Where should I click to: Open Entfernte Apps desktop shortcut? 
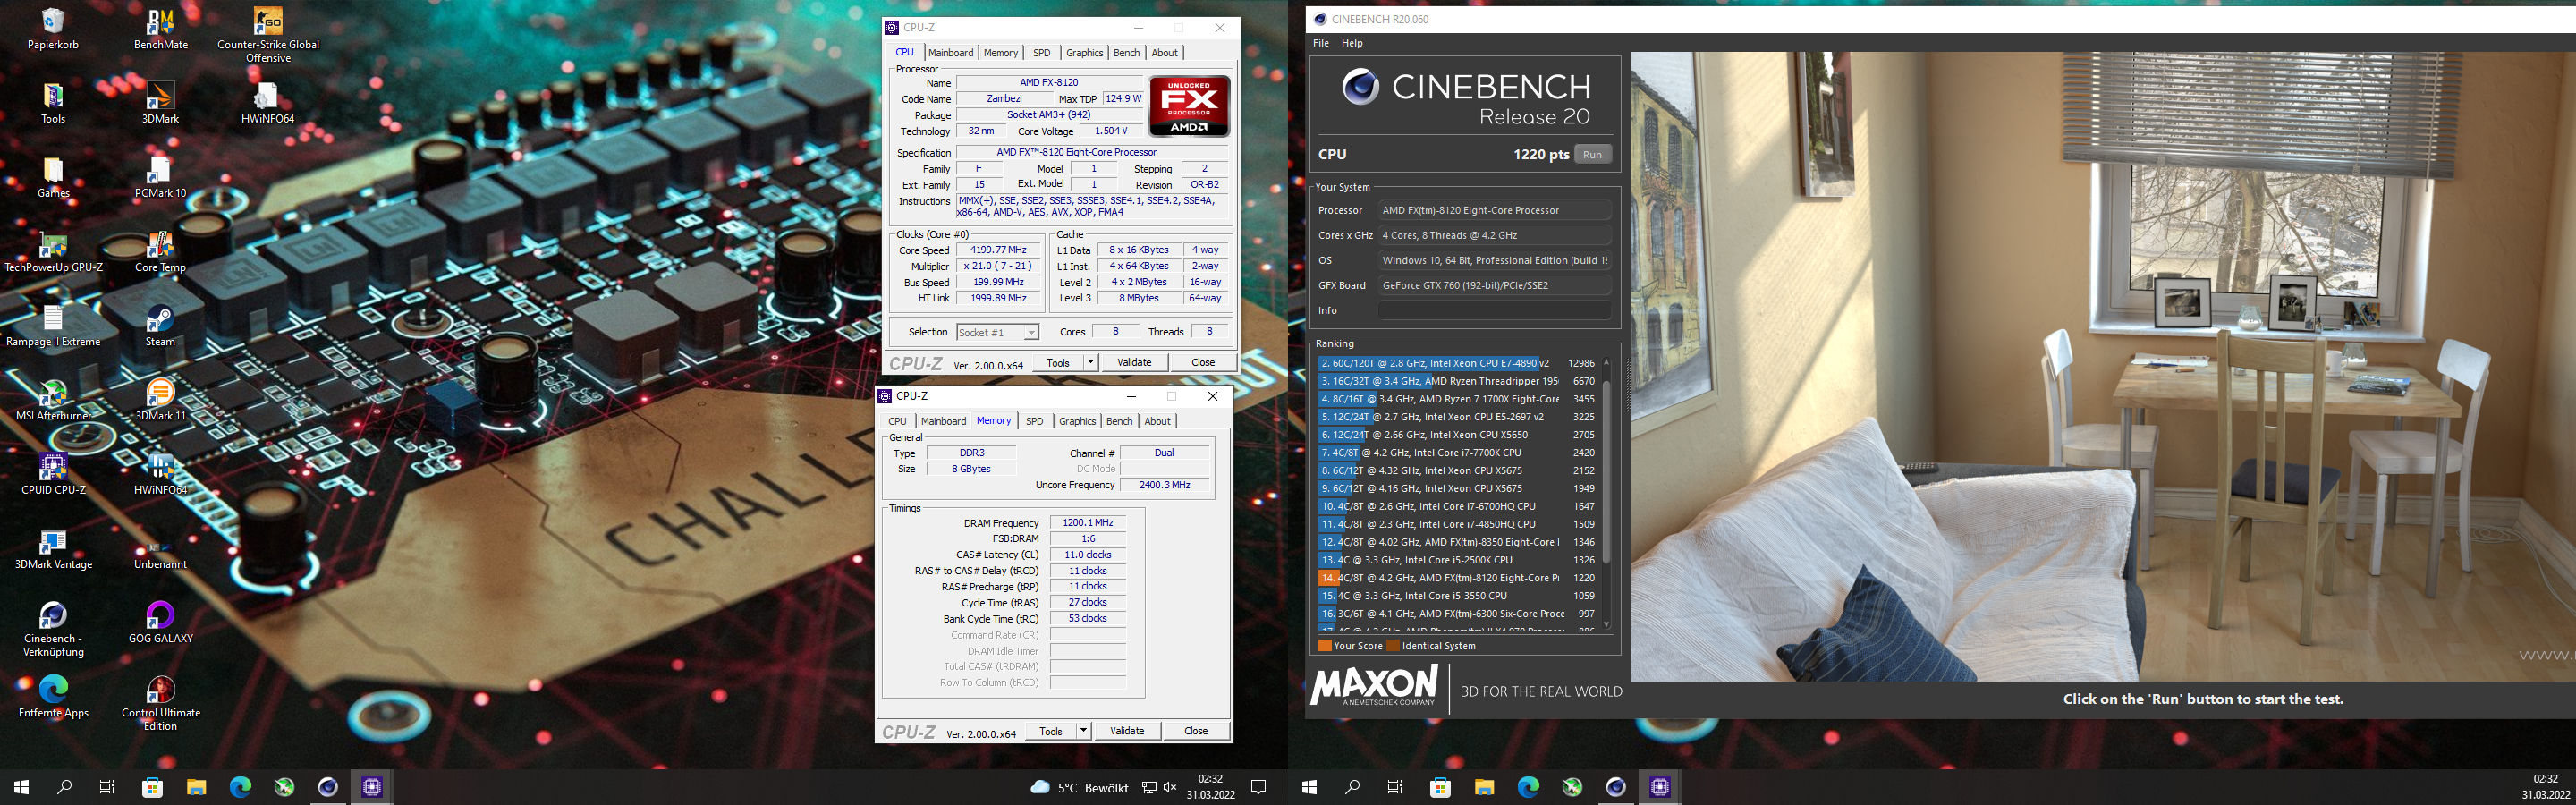coord(53,697)
